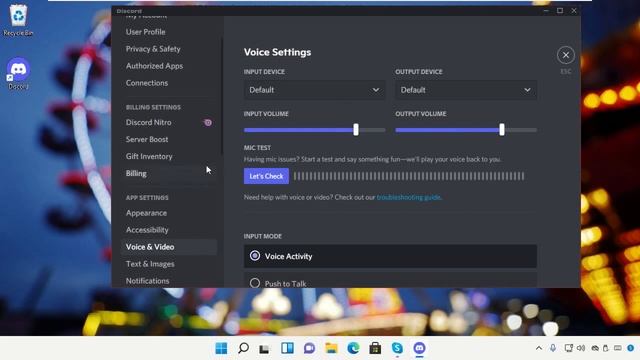Image resolution: width=640 pixels, height=360 pixels.
Task: Open Task View on the taskbar
Action: tap(265, 348)
